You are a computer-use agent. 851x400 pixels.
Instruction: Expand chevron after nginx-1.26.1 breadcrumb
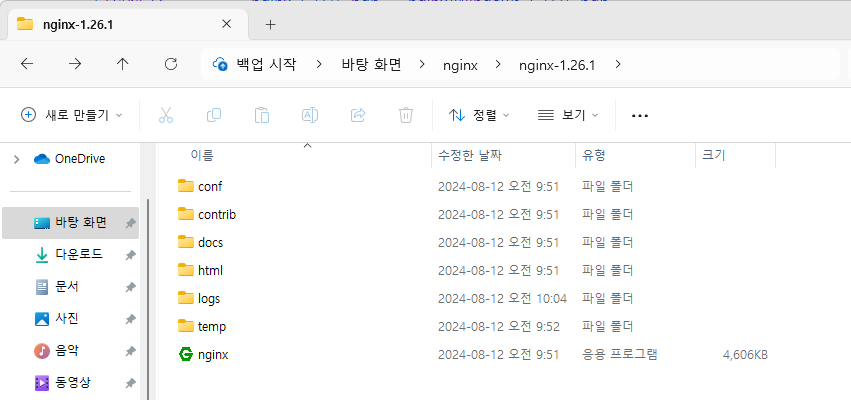[618, 65]
